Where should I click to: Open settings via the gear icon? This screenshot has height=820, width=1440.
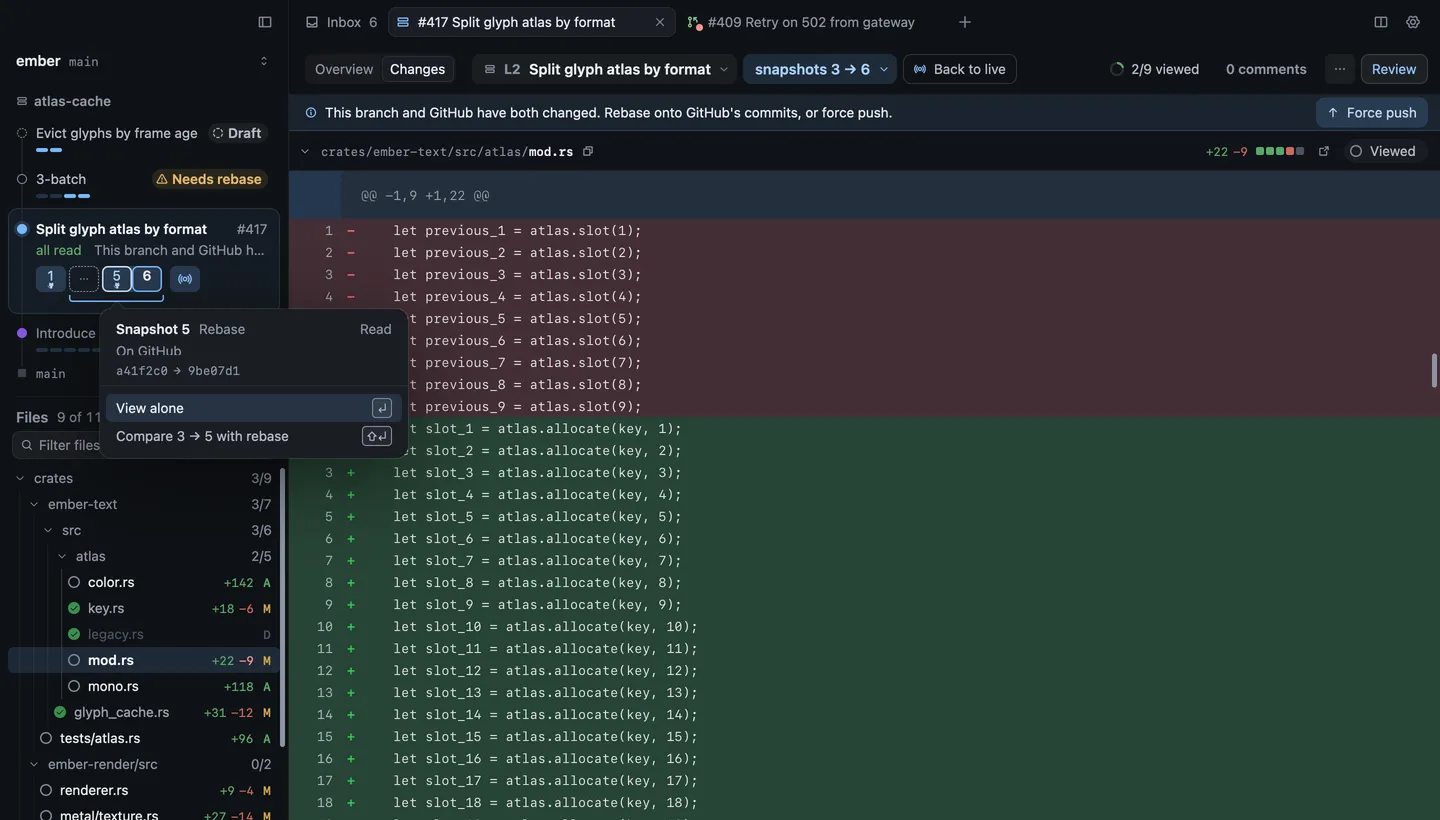(x=1413, y=22)
